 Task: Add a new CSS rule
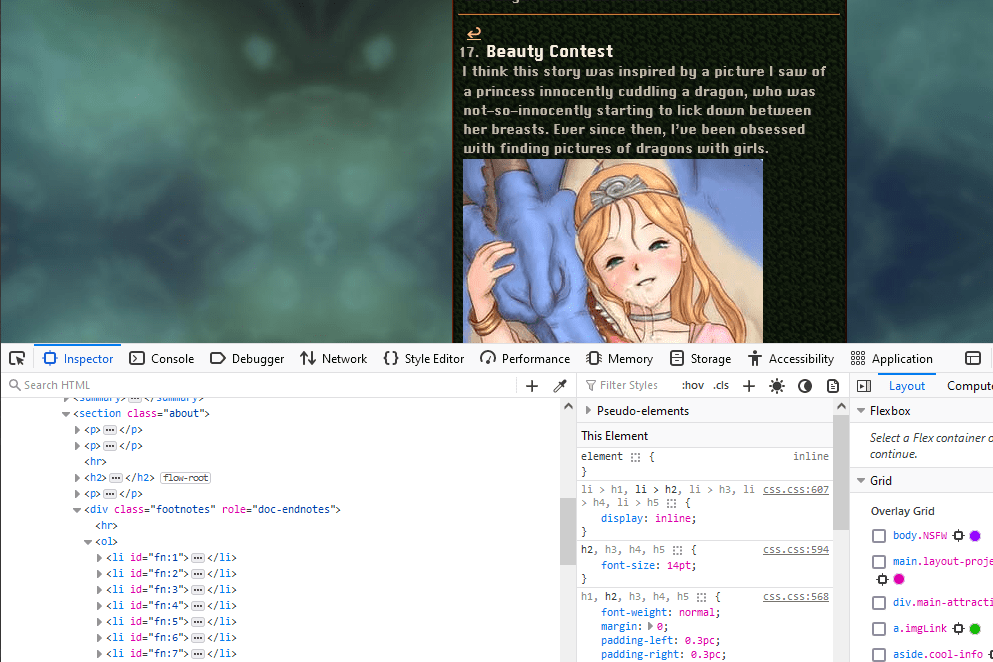pyautogui.click(x=748, y=386)
